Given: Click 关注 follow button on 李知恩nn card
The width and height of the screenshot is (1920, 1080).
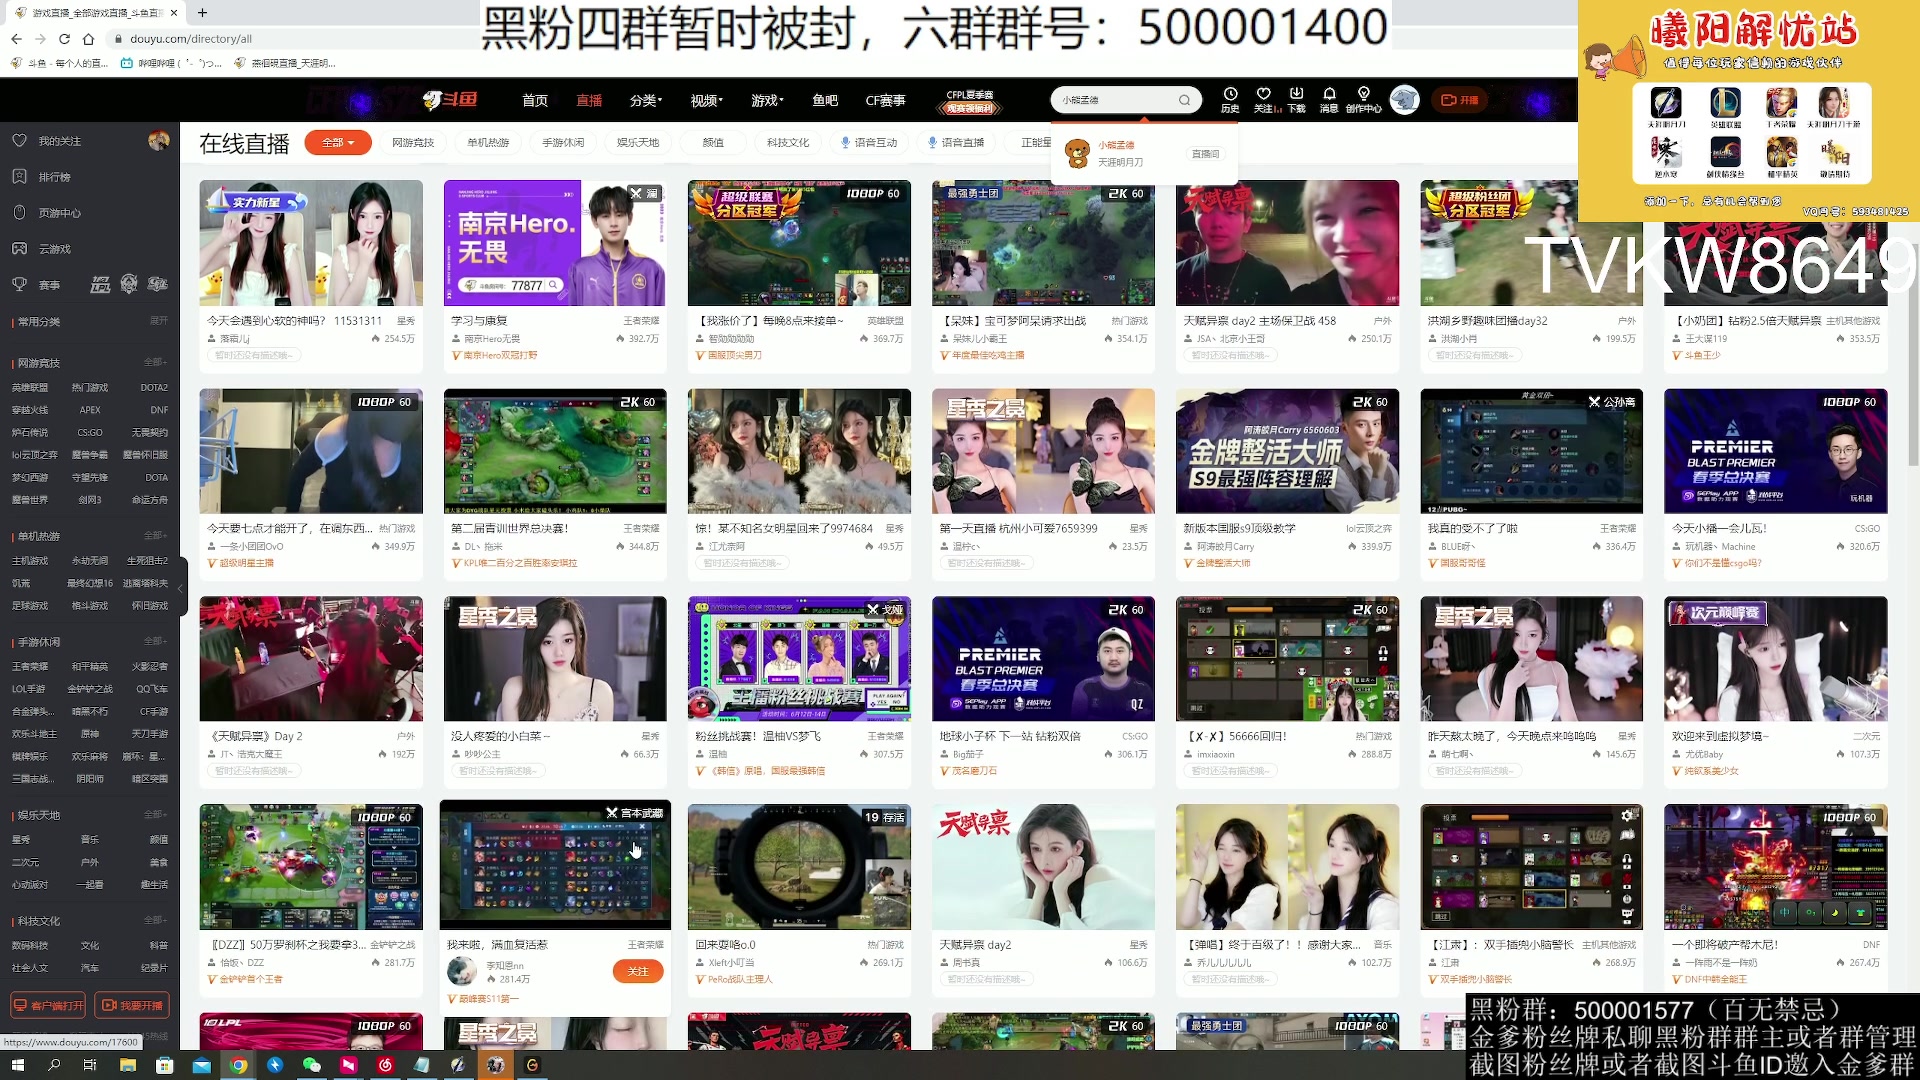Looking at the screenshot, I should coord(638,971).
